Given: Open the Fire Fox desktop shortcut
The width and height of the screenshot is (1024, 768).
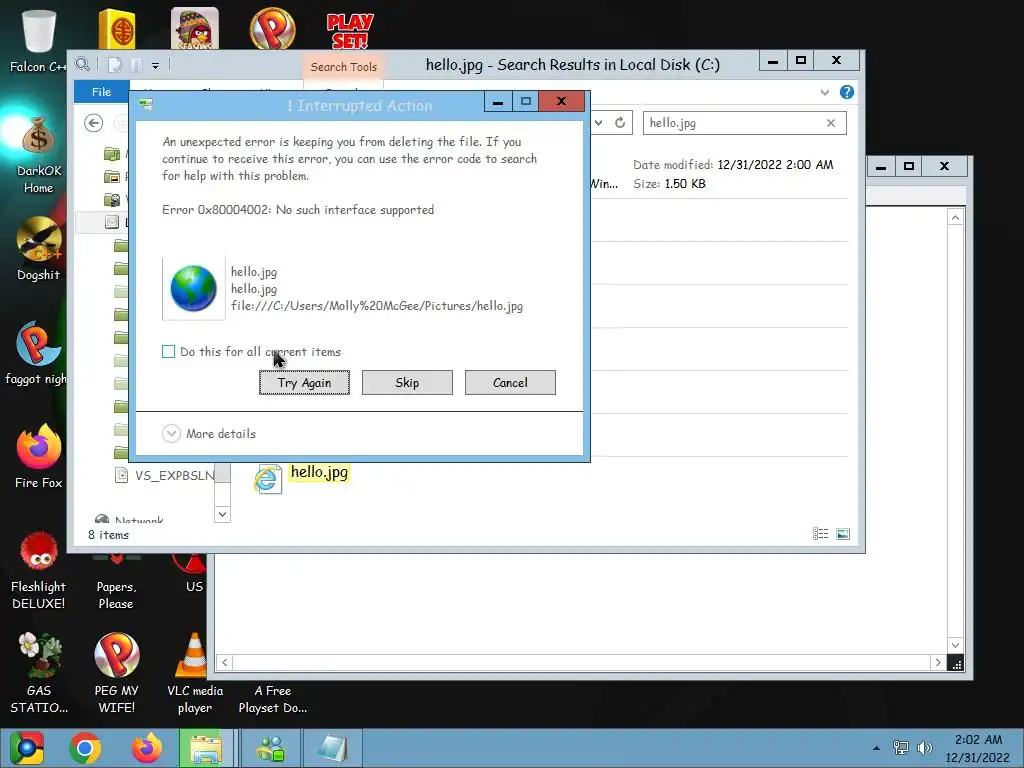Looking at the screenshot, I should 39,456.
